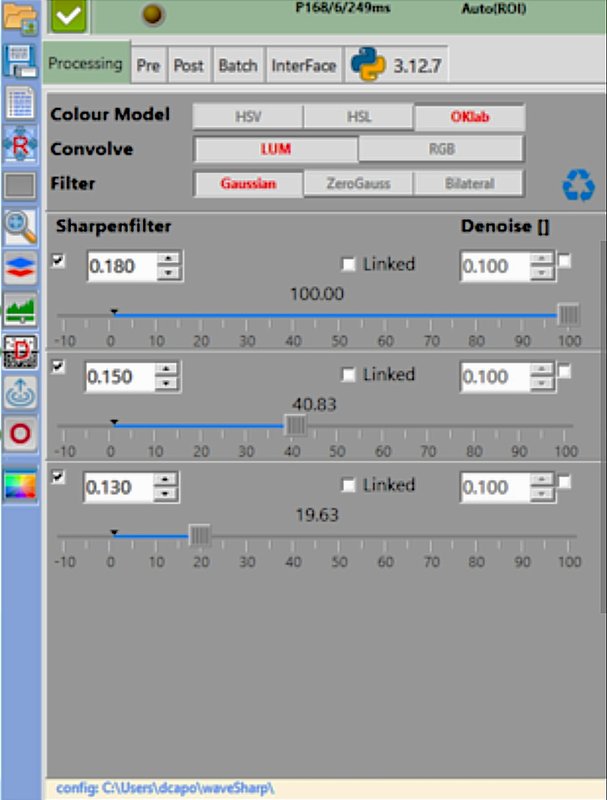Click the upload arrow sidebar icon
Image resolution: width=607 pixels, height=800 pixels.
click(x=20, y=392)
